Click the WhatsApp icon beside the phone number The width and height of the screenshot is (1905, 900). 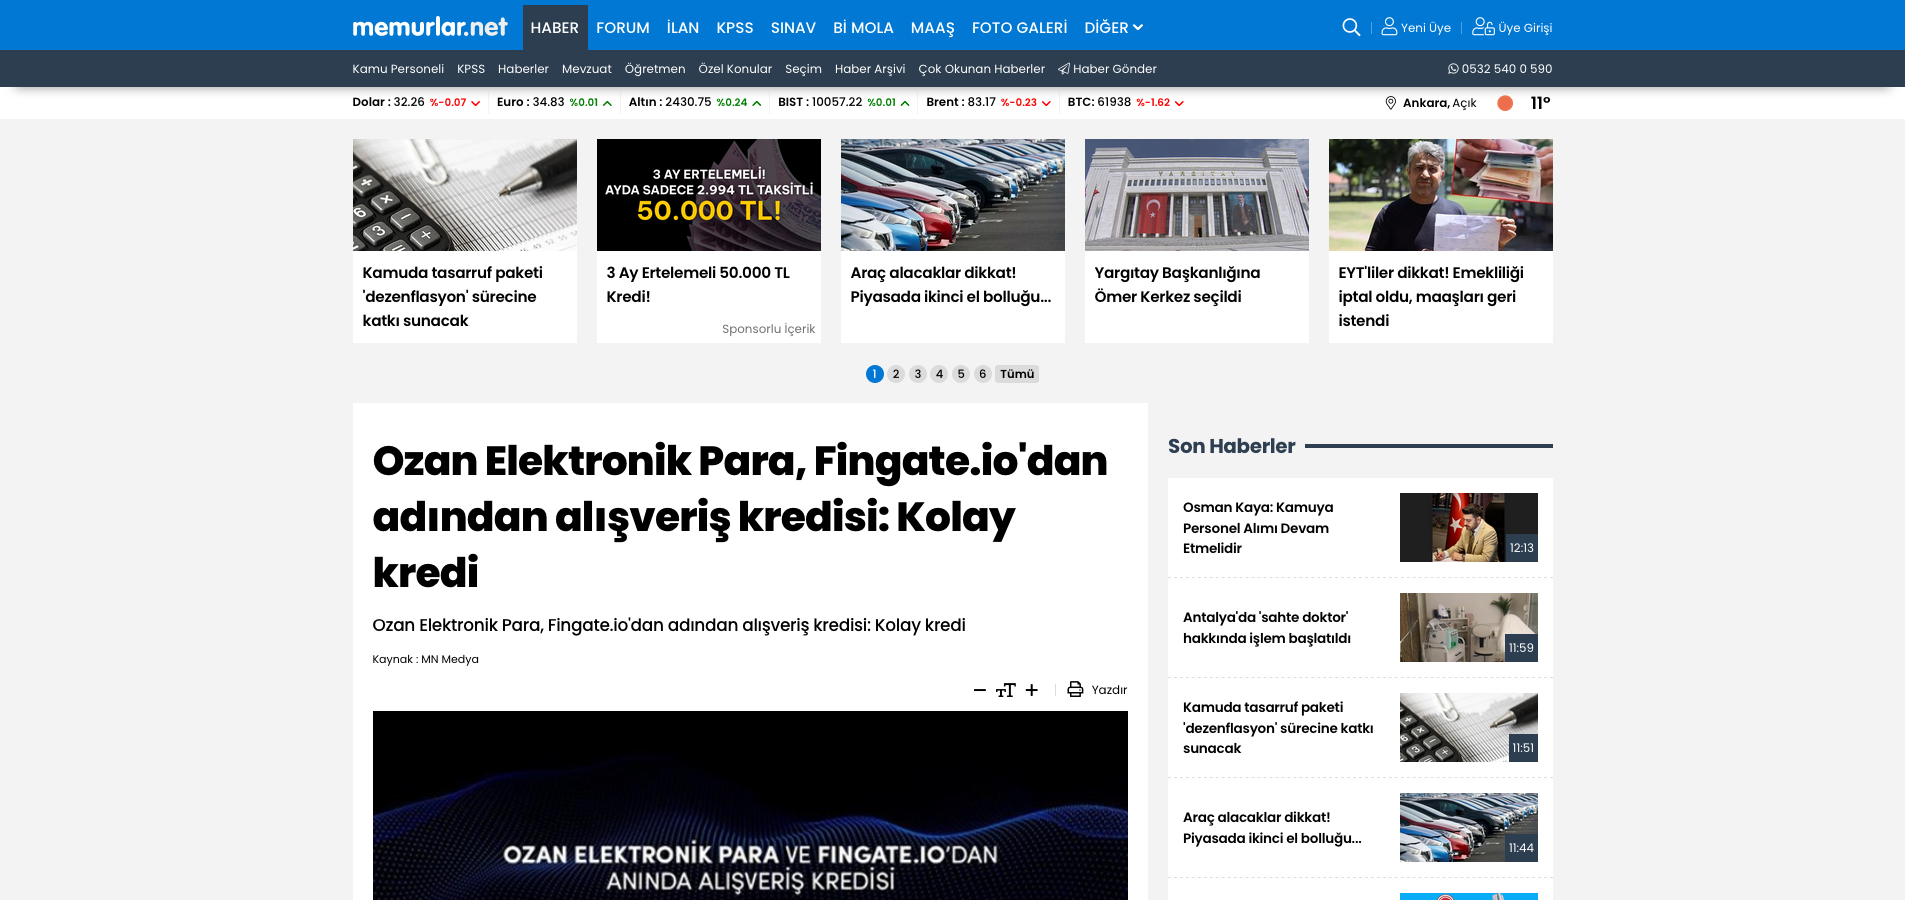click(x=1453, y=69)
